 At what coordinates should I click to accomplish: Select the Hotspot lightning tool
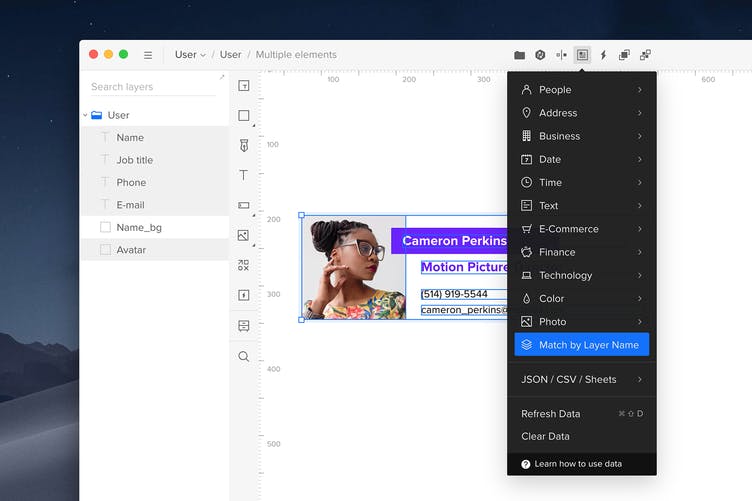pos(244,295)
